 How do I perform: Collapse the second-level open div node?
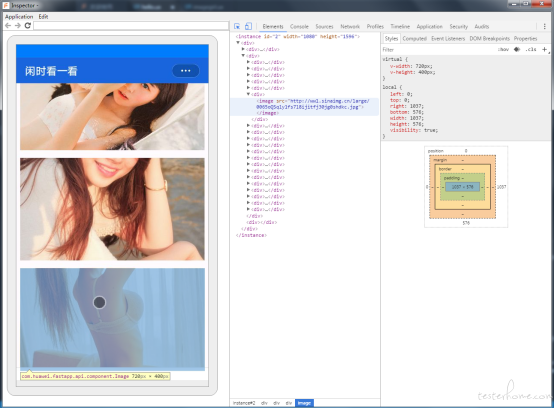pyautogui.click(x=243, y=55)
